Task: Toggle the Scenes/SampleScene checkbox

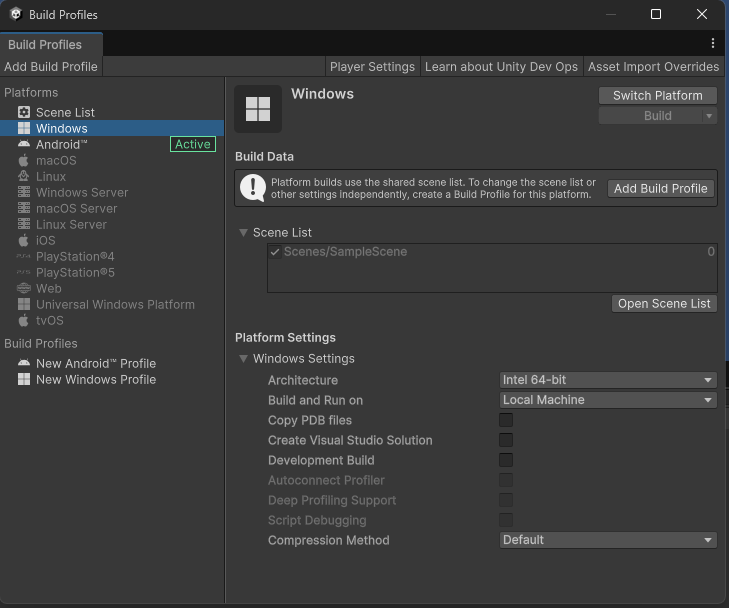Action: 275,252
